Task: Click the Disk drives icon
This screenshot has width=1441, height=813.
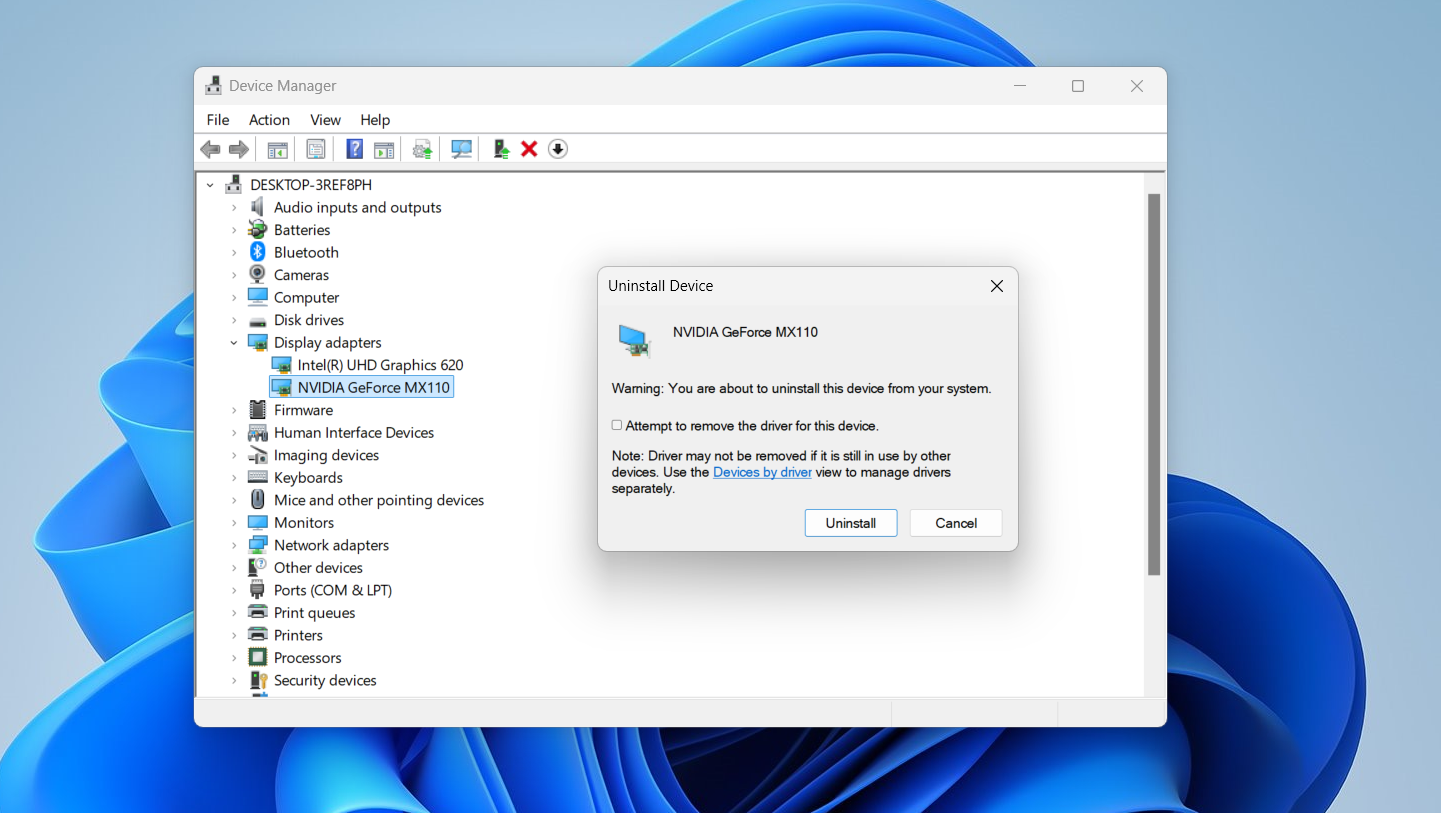Action: coord(258,321)
